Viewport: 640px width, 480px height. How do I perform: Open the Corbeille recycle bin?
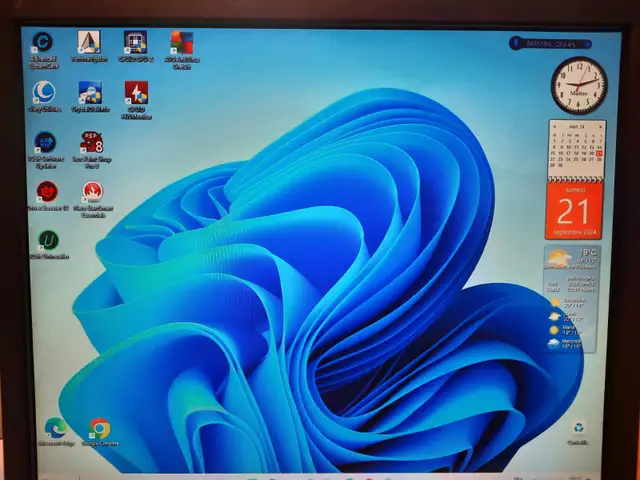point(578,433)
